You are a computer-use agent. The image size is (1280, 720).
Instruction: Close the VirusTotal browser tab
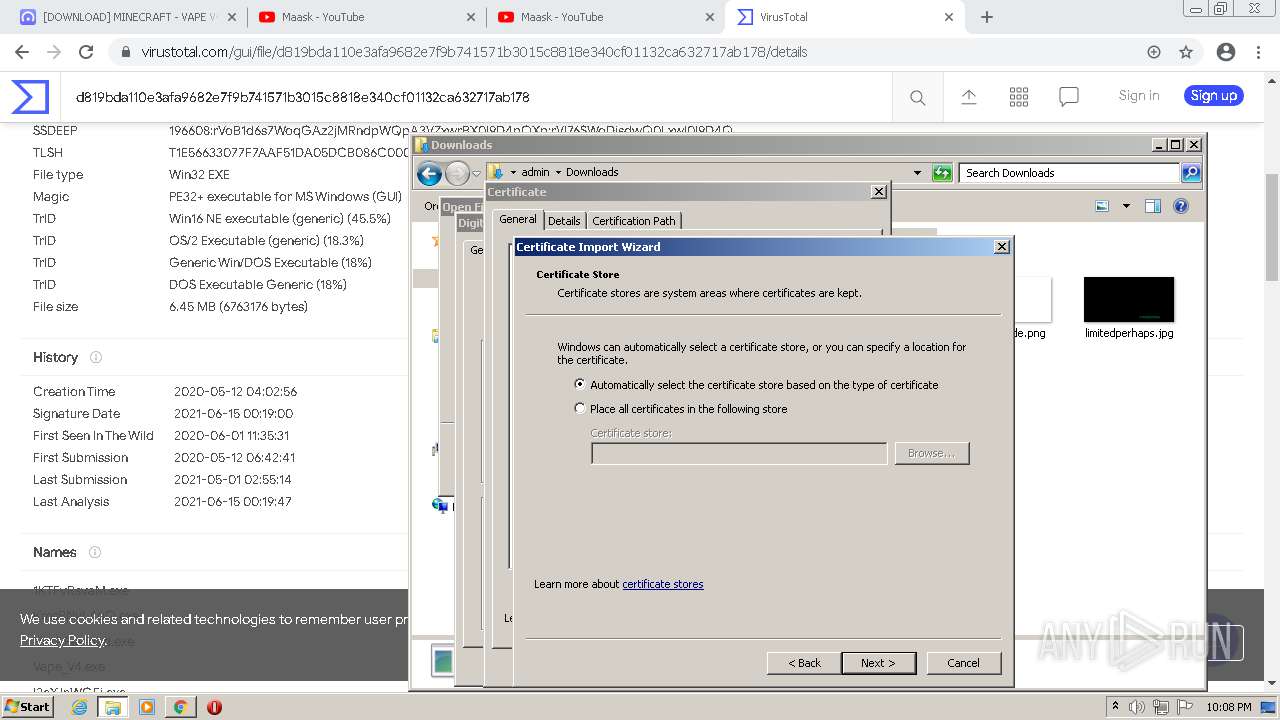coord(949,17)
